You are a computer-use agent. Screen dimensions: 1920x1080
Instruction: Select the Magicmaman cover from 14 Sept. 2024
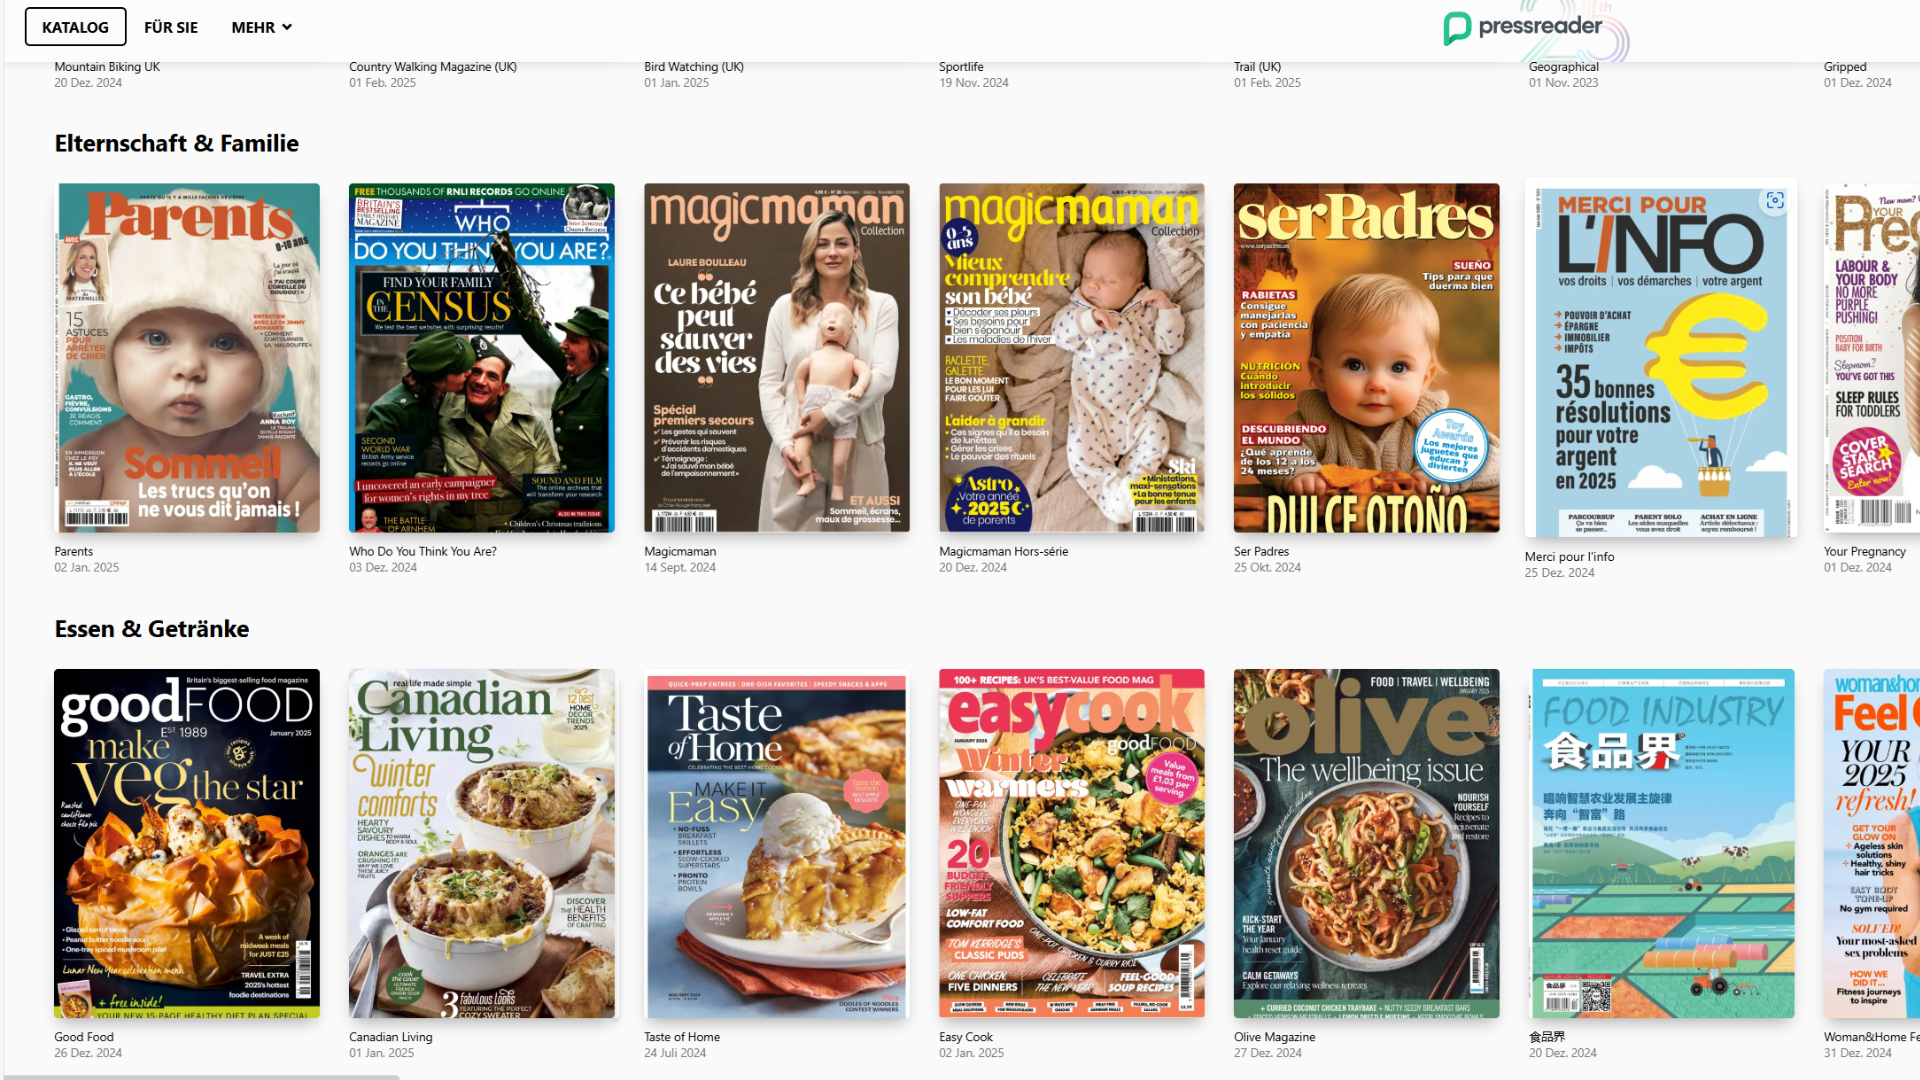click(776, 357)
